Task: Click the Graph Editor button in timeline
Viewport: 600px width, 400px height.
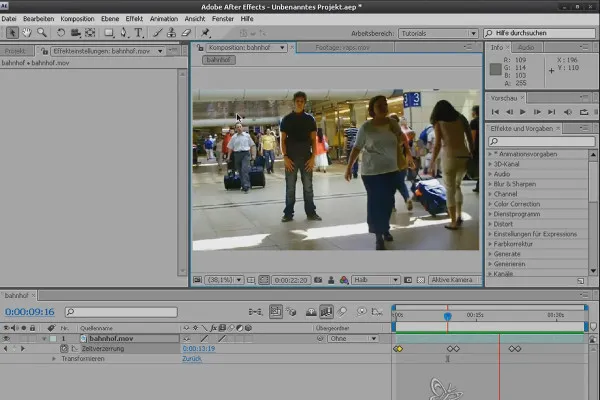Action: 377,312
